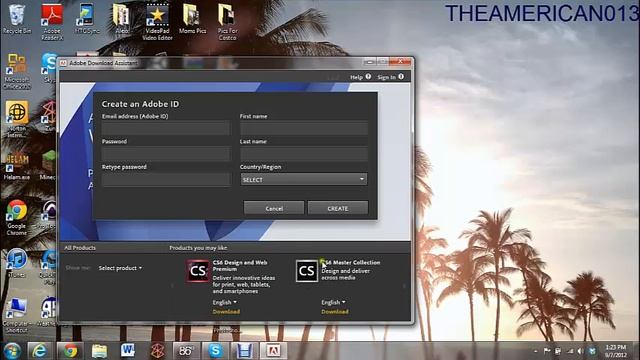Click the CREATE button
The image size is (640, 360).
point(338,208)
